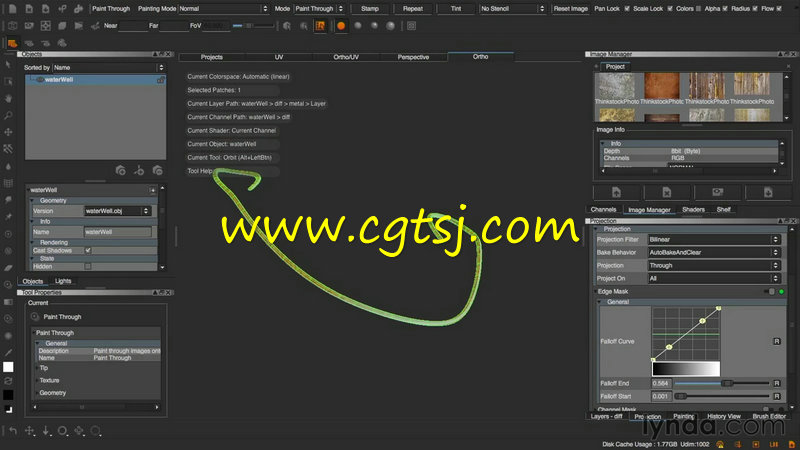Switch to the UV view tab
Viewport: 800px width, 450px height.
coord(279,57)
